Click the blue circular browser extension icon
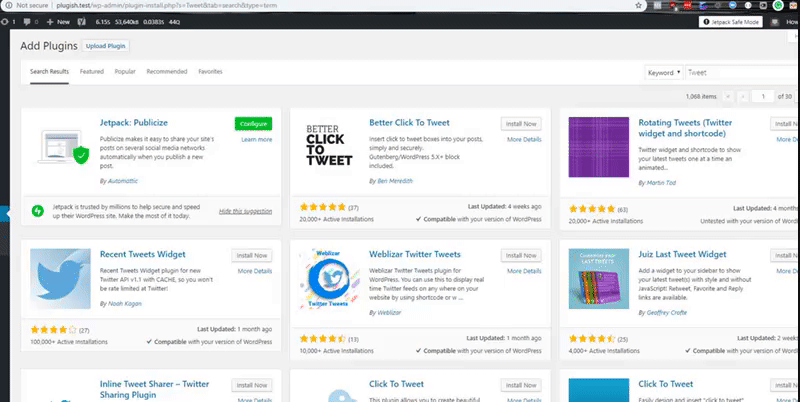 [733, 6]
